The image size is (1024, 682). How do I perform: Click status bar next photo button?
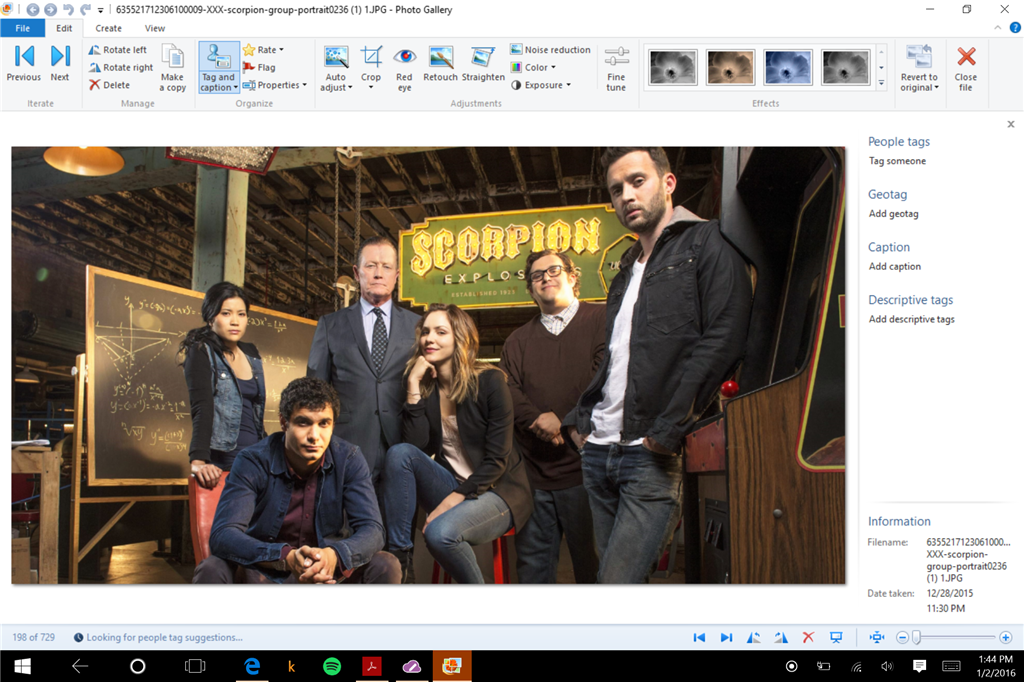pos(726,638)
